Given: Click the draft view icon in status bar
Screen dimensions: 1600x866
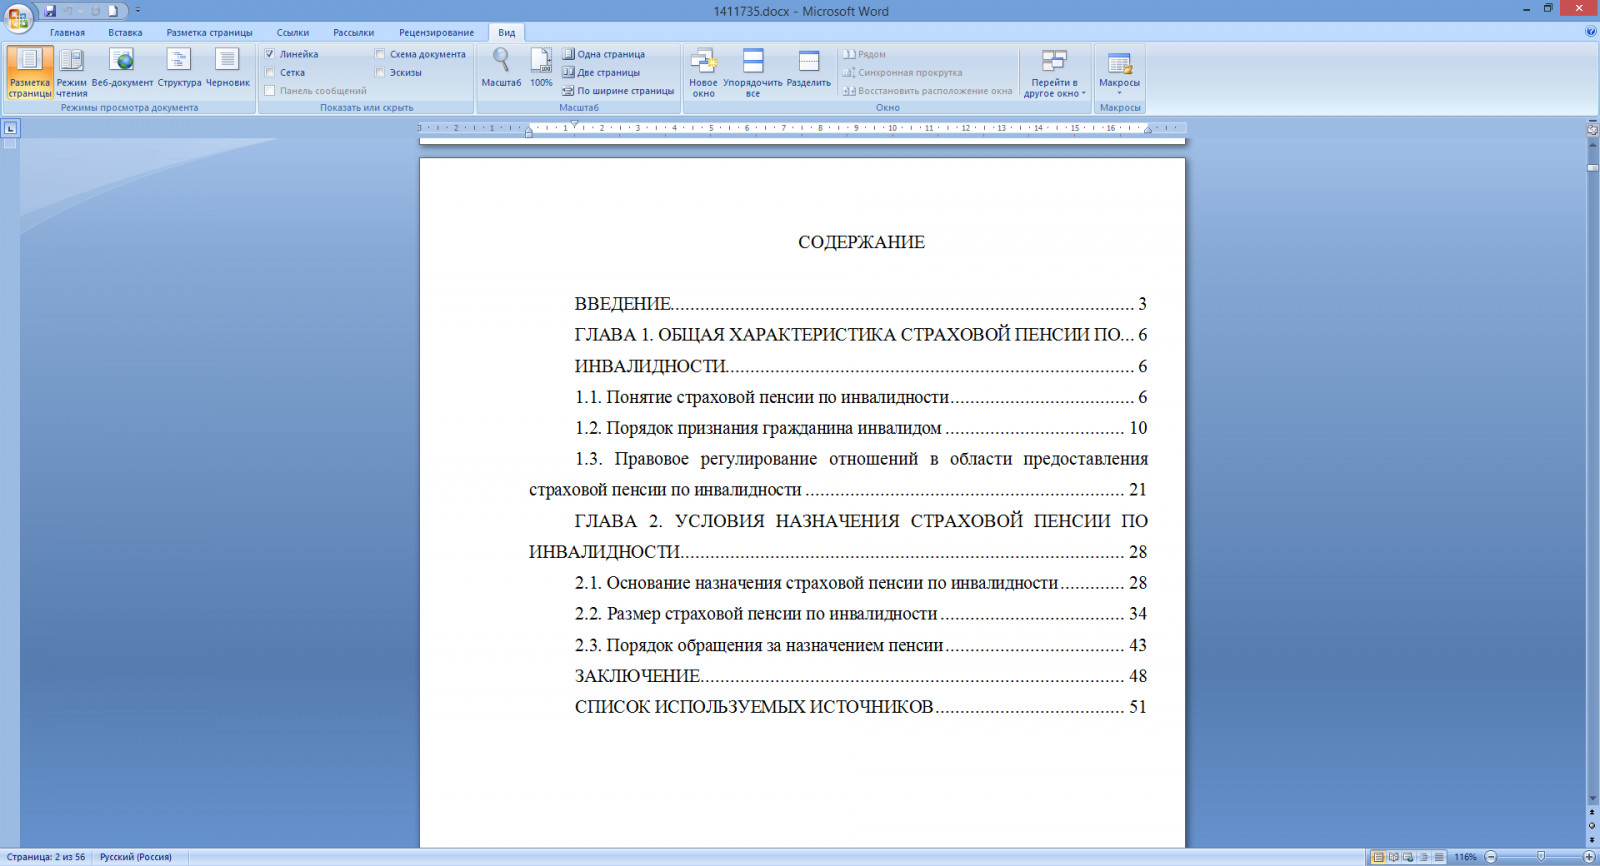Looking at the screenshot, I should (1439, 857).
